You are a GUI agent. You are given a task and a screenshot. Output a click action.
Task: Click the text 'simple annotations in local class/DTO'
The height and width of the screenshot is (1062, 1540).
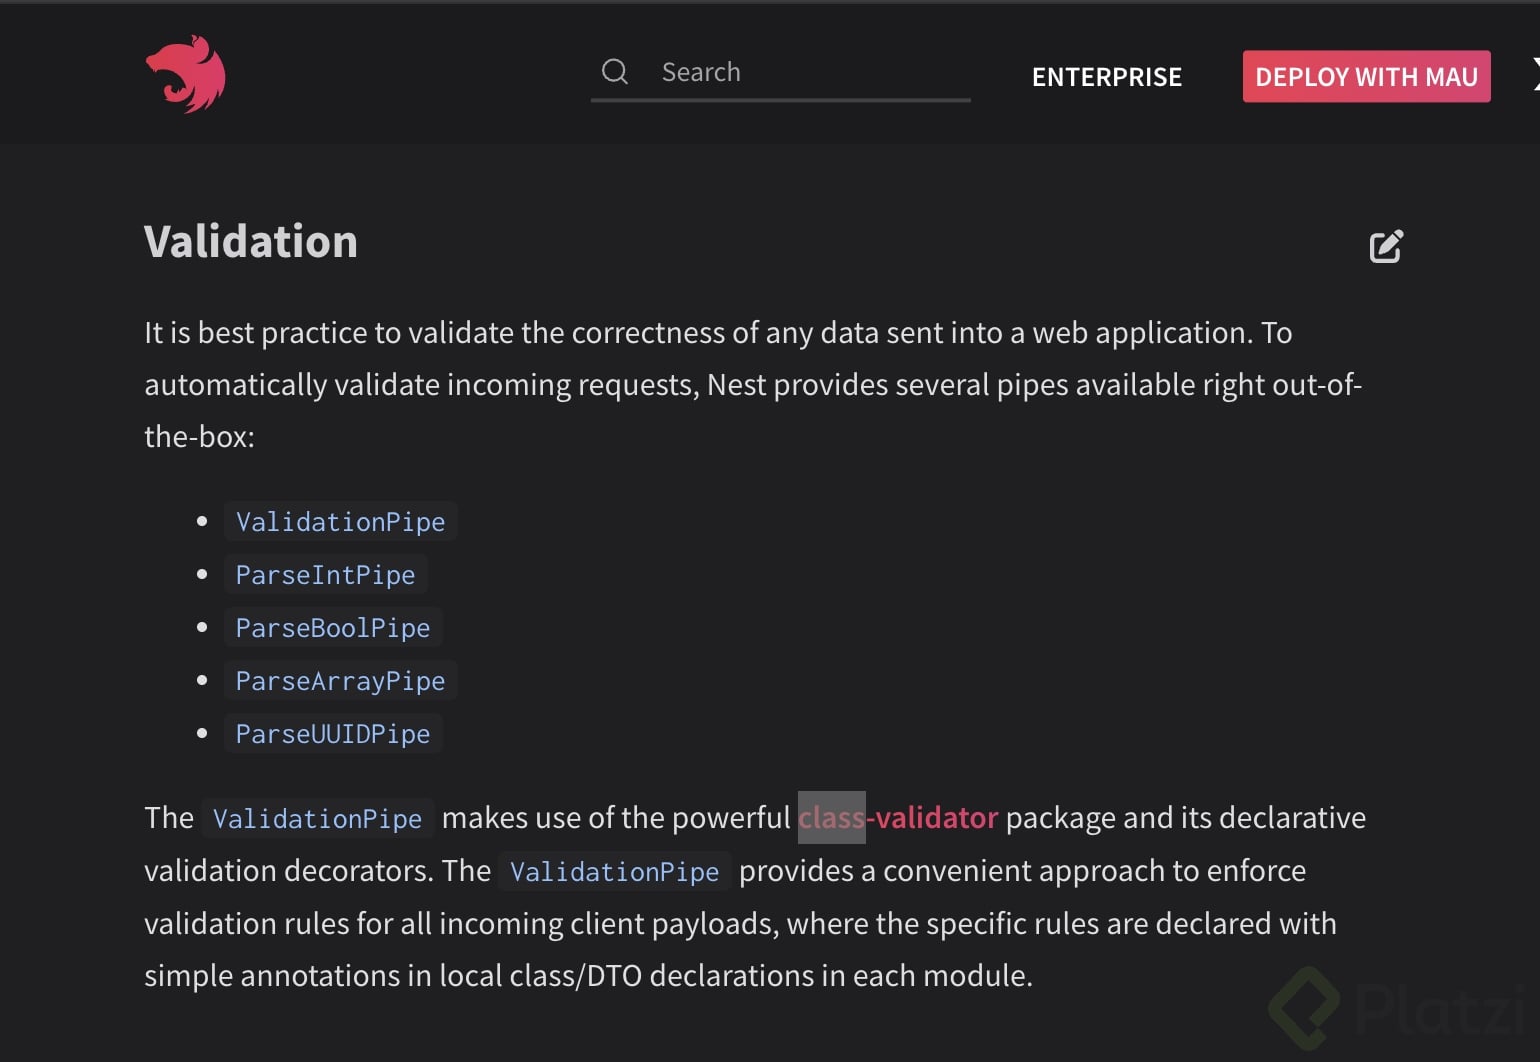393,976
